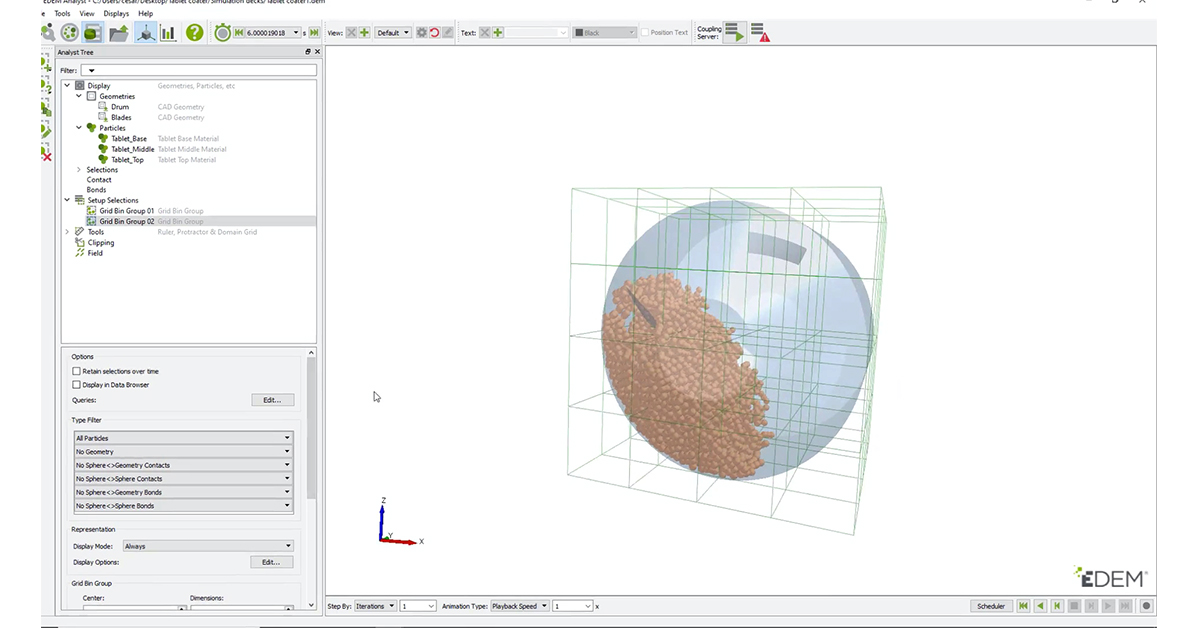This screenshot has width=1200, height=628.
Task: Click the red reset view arrow icon
Action: coord(434,33)
